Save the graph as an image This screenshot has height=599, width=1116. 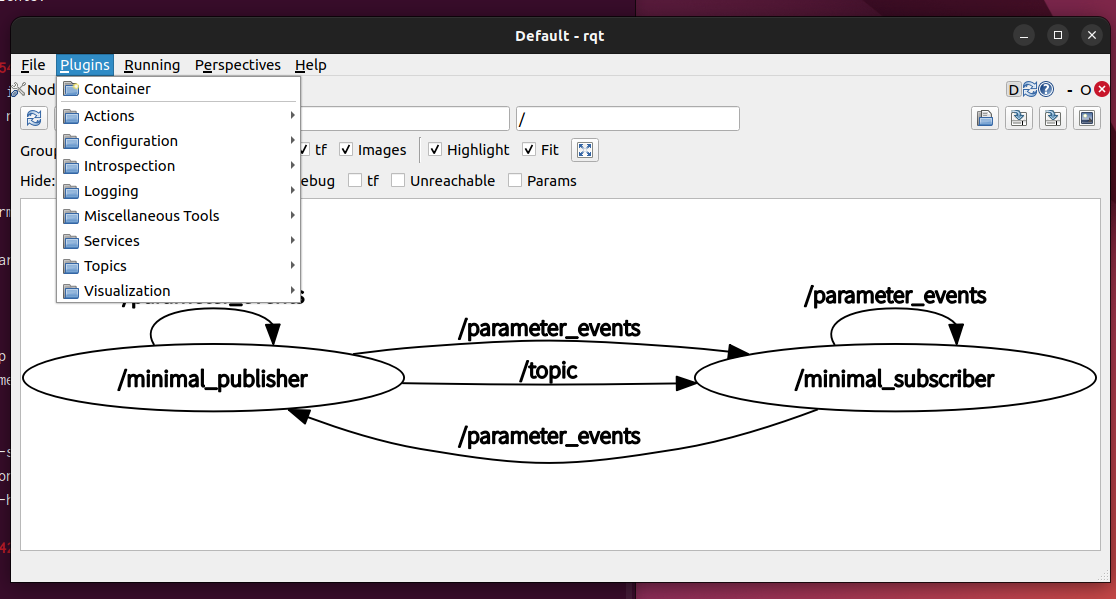tap(1086, 118)
